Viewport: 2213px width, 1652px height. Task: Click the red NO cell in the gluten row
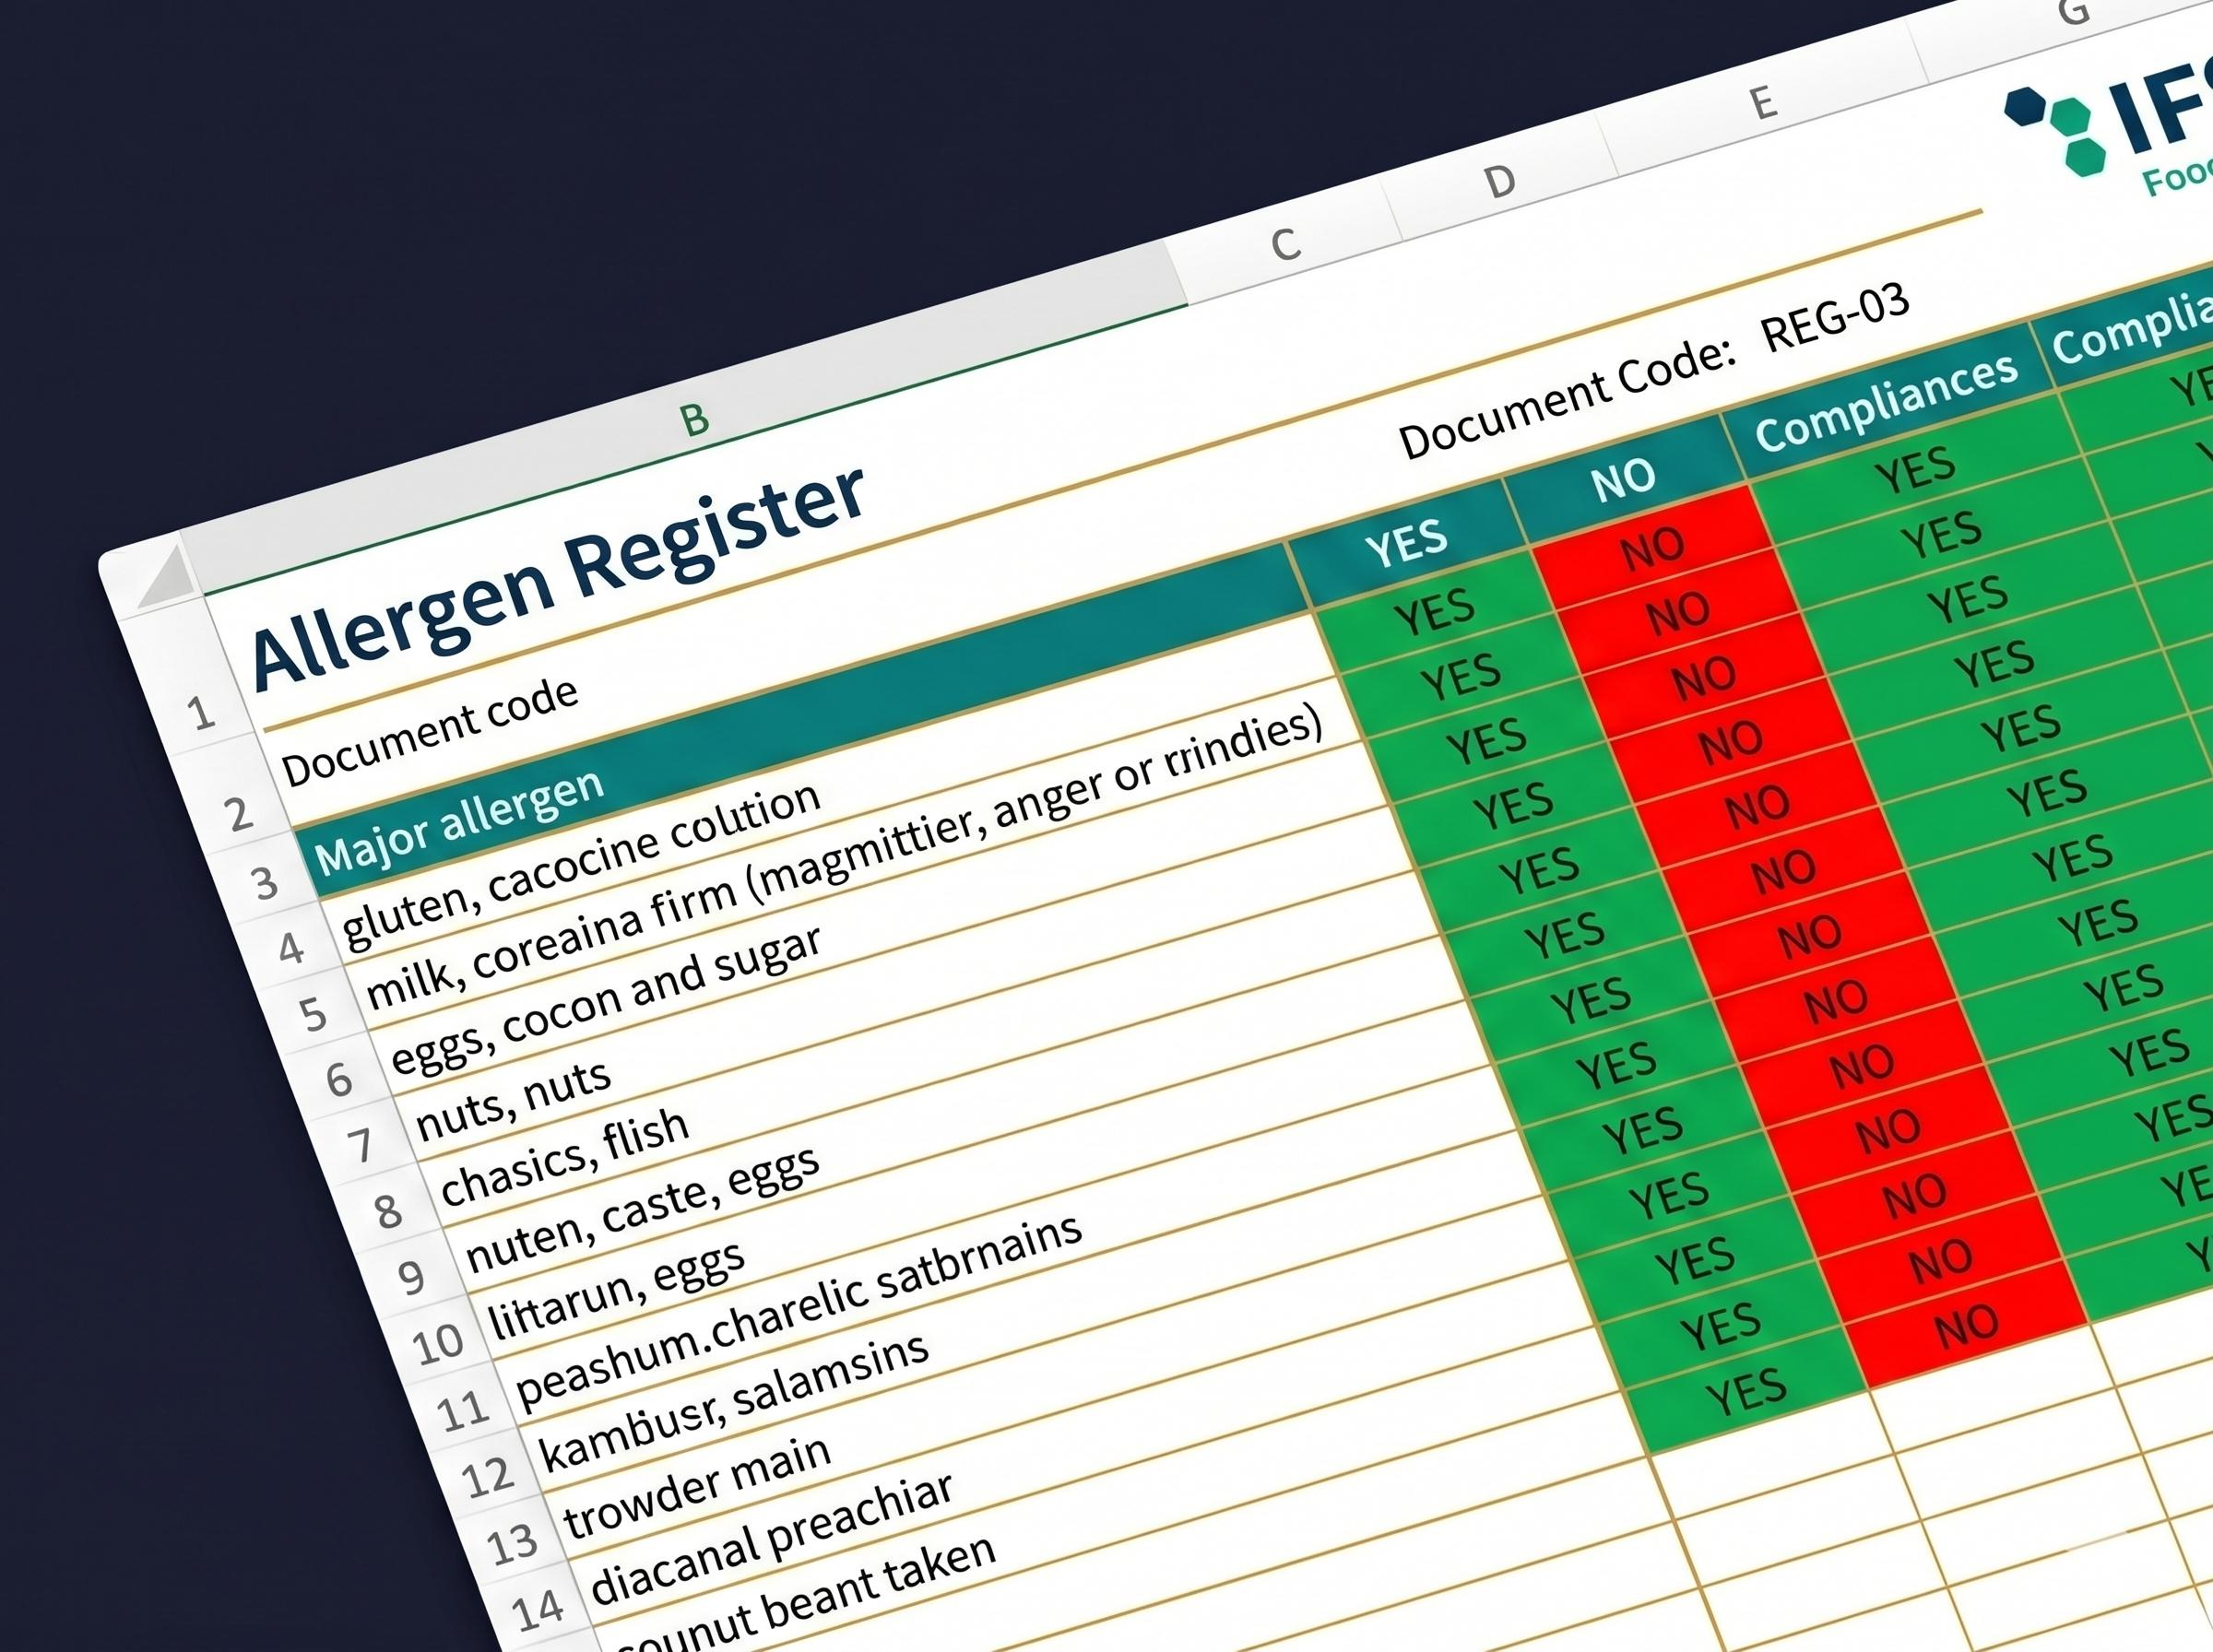point(1652,548)
